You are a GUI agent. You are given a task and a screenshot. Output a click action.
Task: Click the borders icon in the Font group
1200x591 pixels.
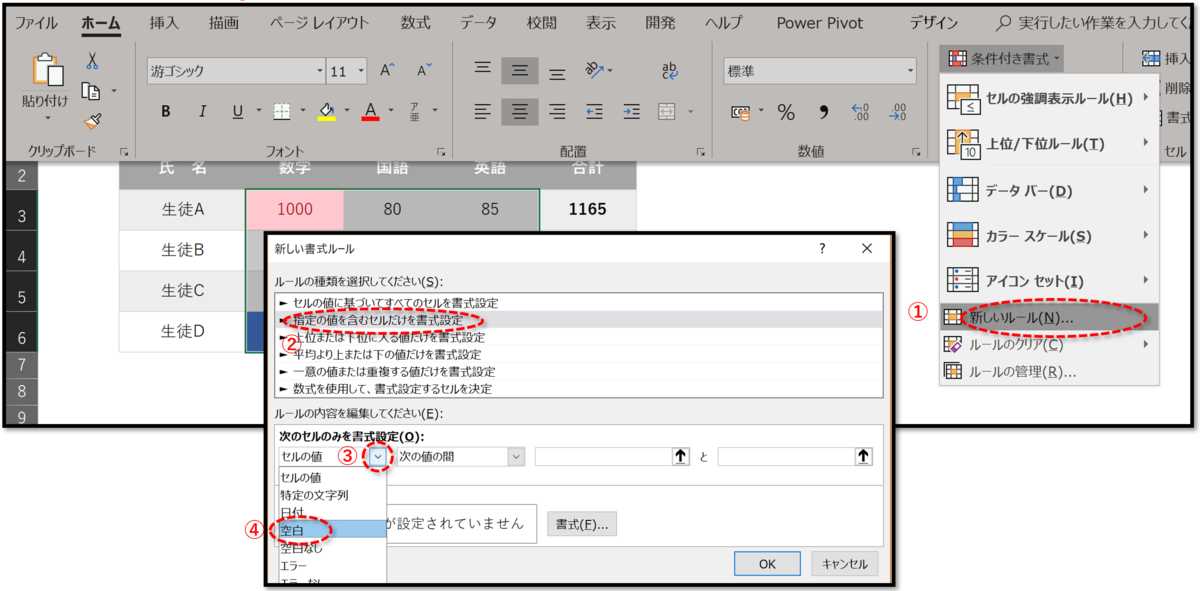pos(284,111)
